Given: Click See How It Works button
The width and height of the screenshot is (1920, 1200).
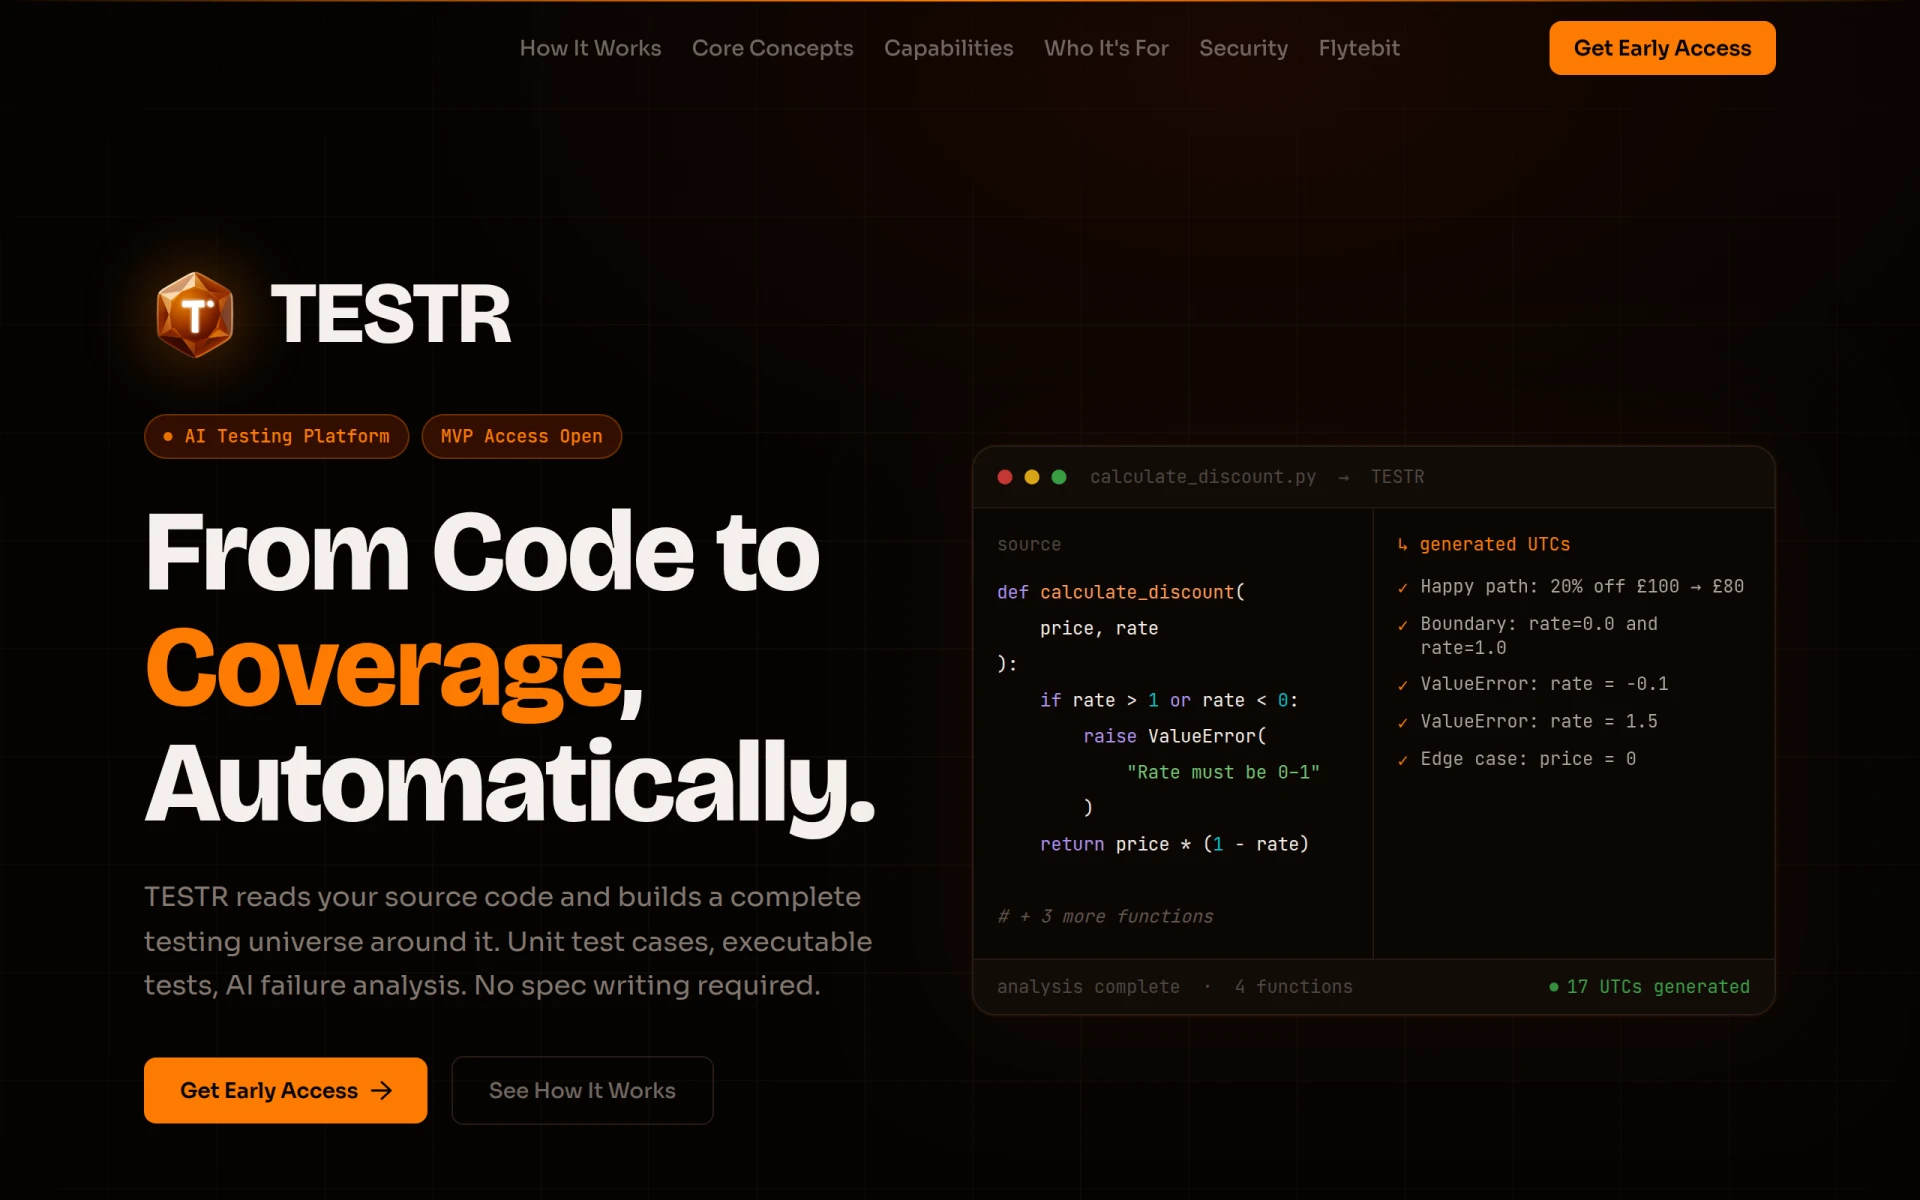Looking at the screenshot, I should click(582, 1090).
